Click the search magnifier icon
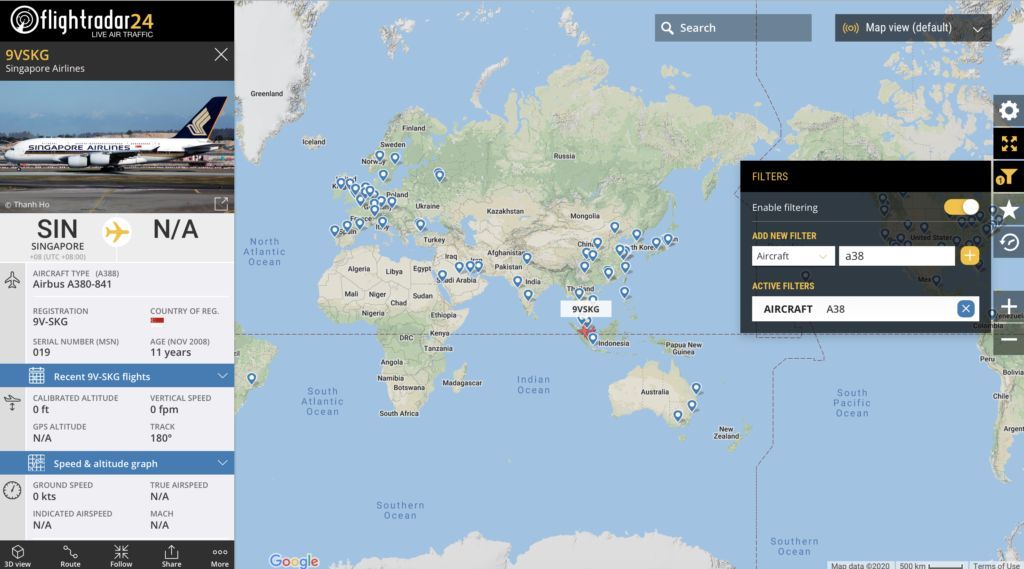This screenshot has width=1024, height=569. click(667, 28)
